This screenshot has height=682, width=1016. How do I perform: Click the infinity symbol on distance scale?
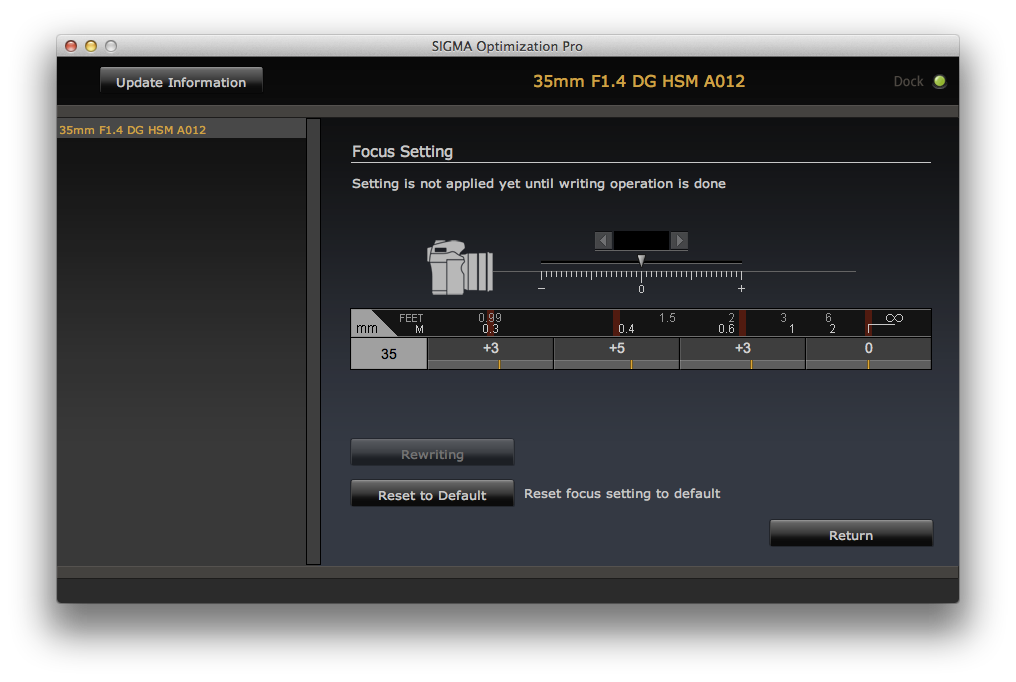(x=894, y=318)
